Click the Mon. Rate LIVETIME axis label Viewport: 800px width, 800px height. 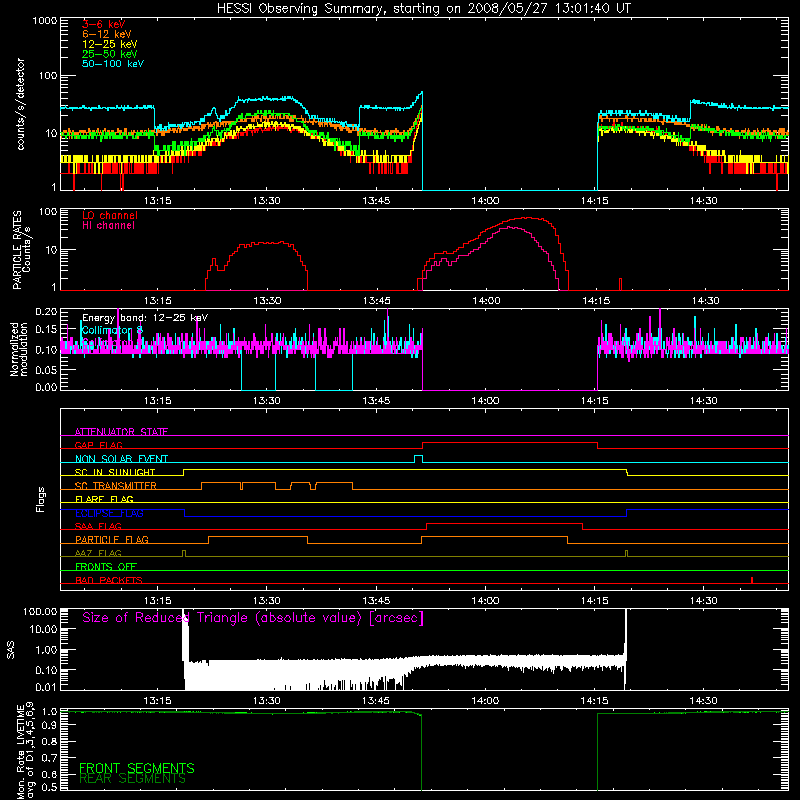point(25,752)
